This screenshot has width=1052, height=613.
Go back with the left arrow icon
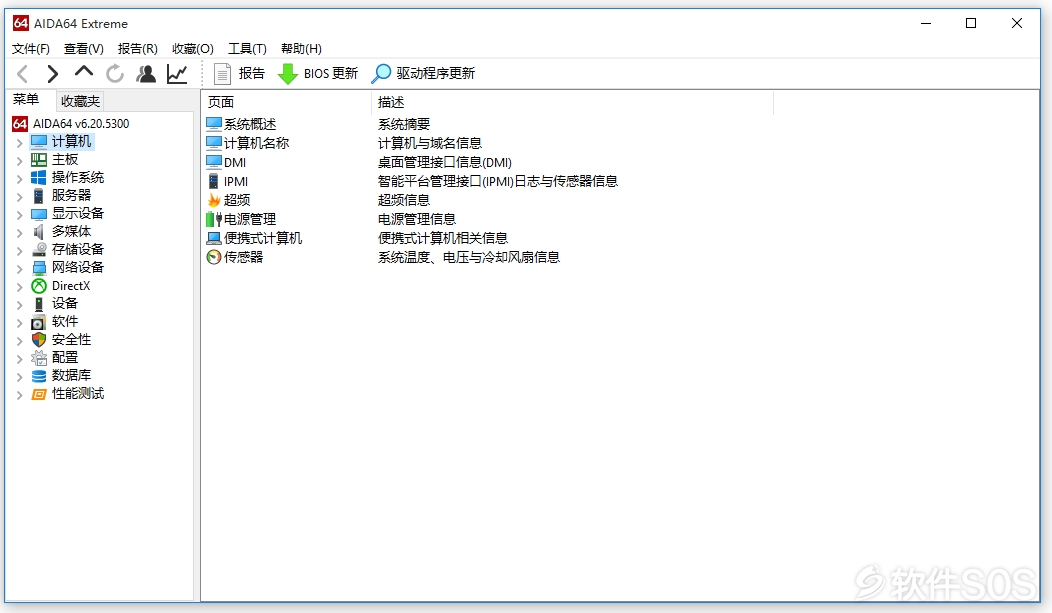[x=22, y=74]
